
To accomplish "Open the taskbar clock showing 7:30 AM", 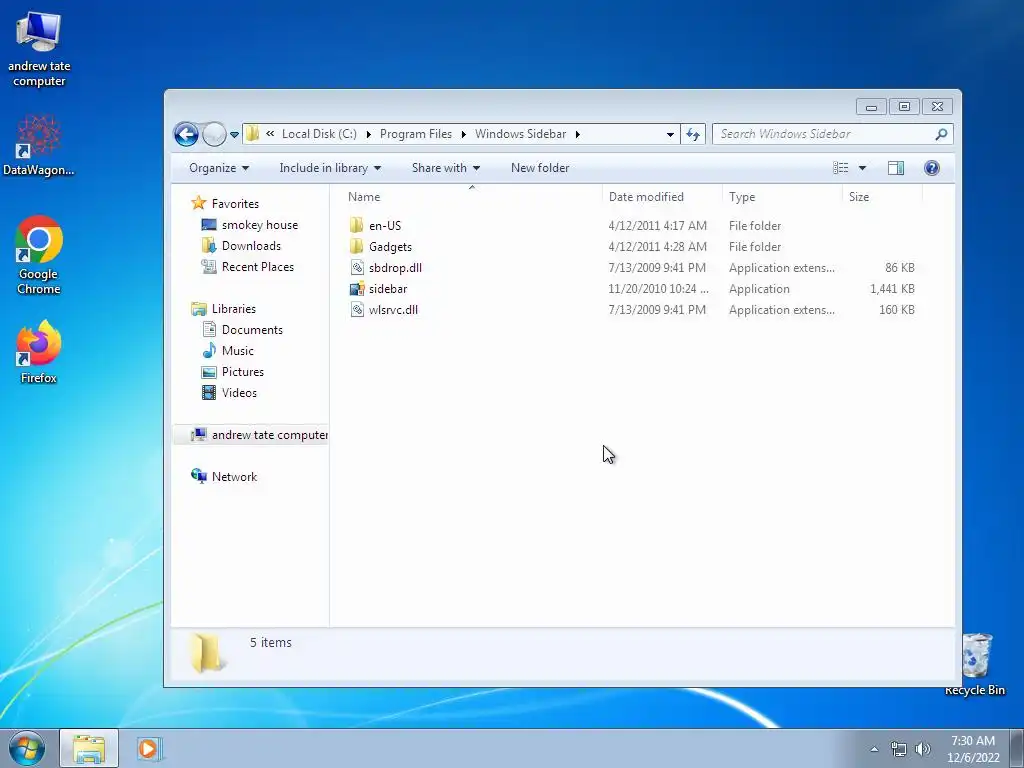I will point(973,749).
